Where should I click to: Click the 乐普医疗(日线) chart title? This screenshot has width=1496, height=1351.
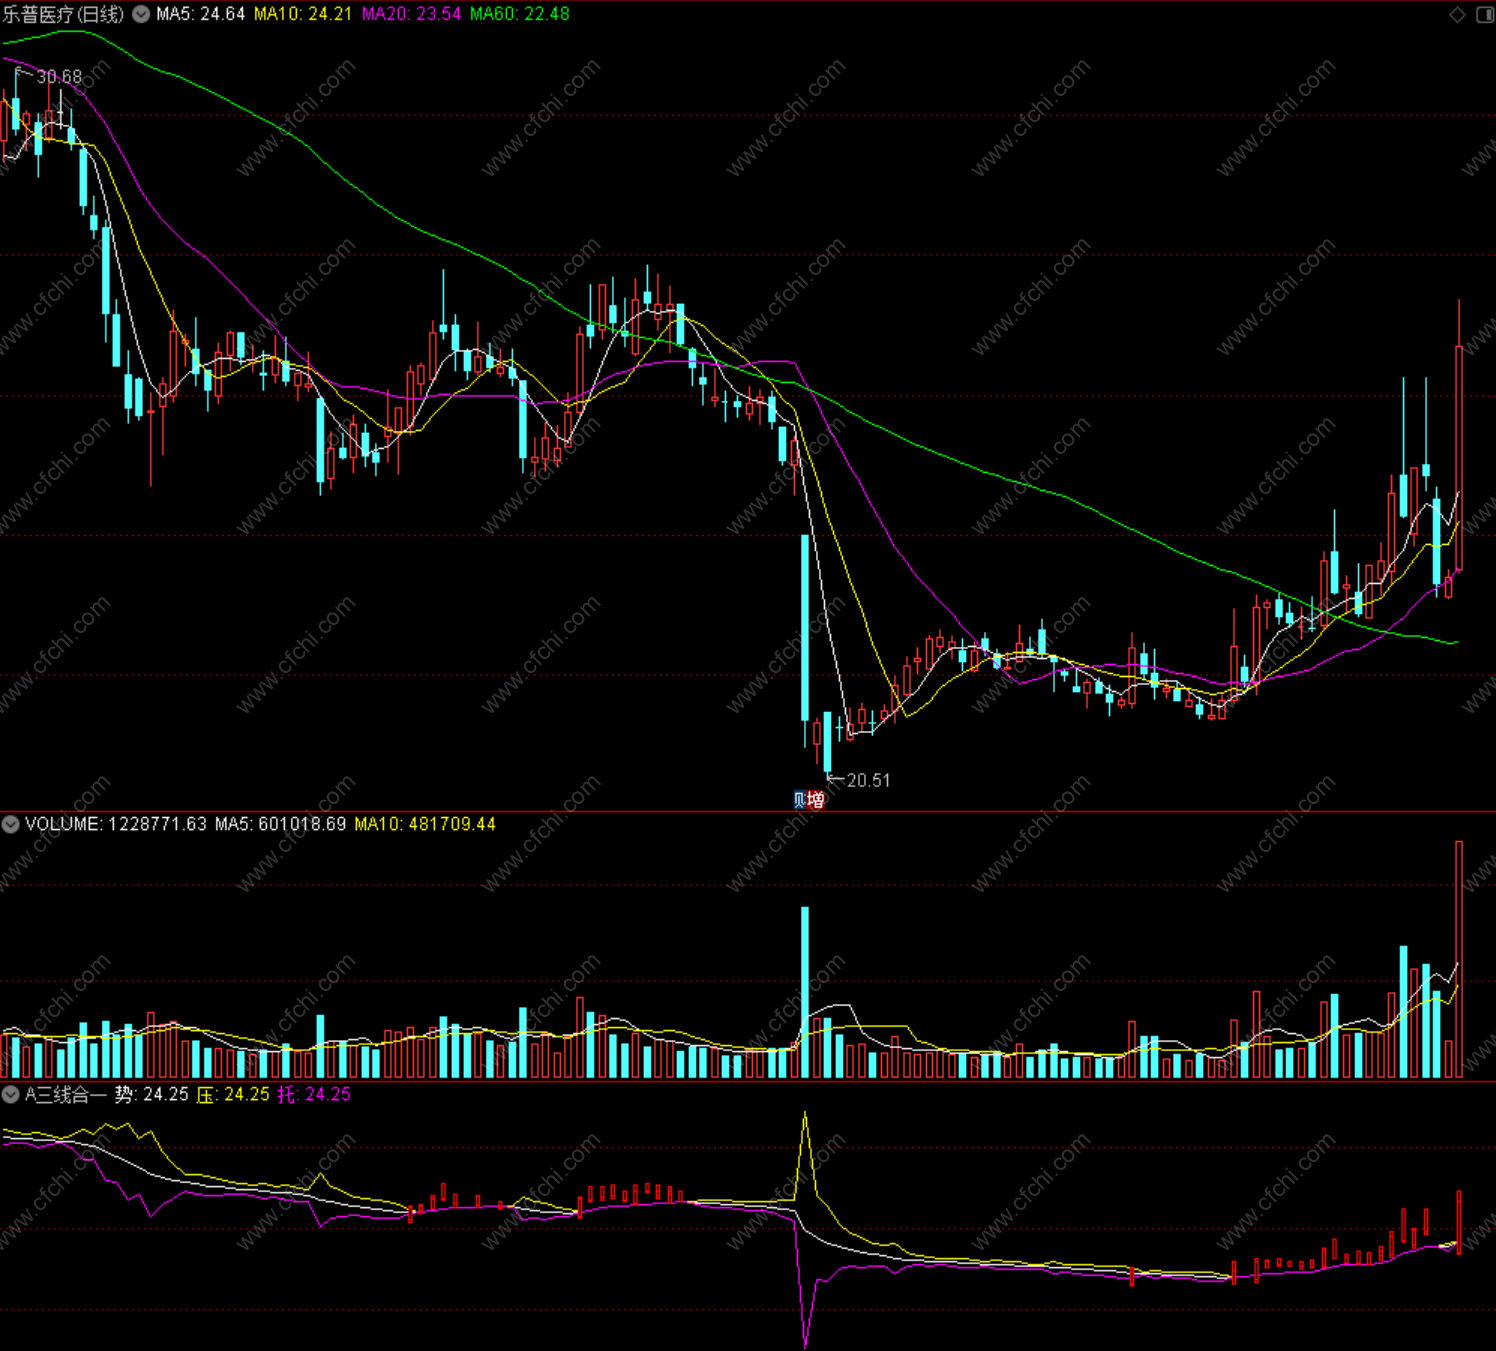(x=64, y=14)
